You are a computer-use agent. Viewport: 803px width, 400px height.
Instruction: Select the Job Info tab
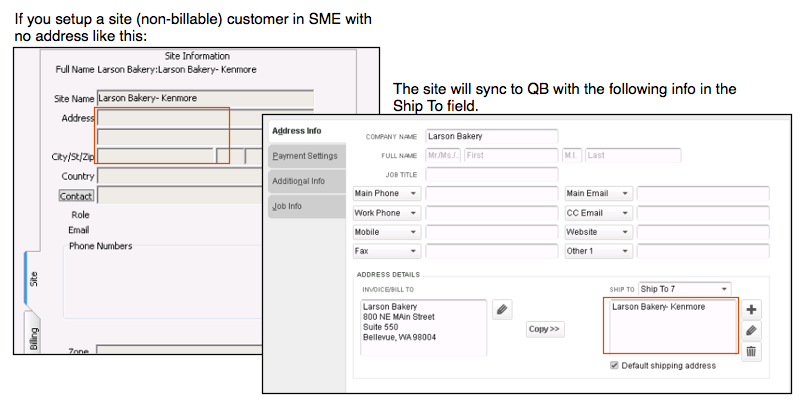click(x=306, y=206)
